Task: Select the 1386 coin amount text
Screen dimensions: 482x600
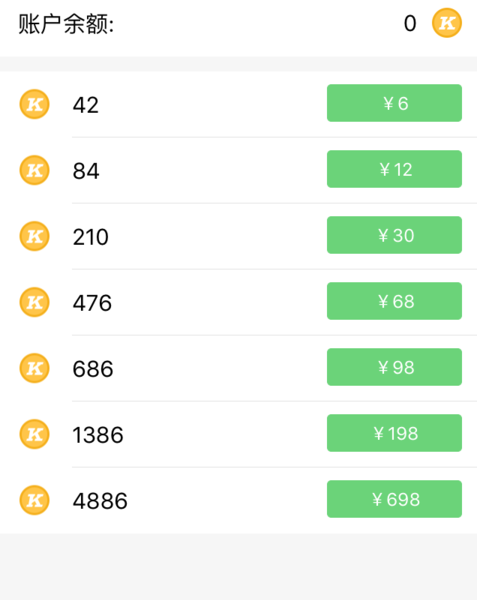Action: (x=98, y=435)
